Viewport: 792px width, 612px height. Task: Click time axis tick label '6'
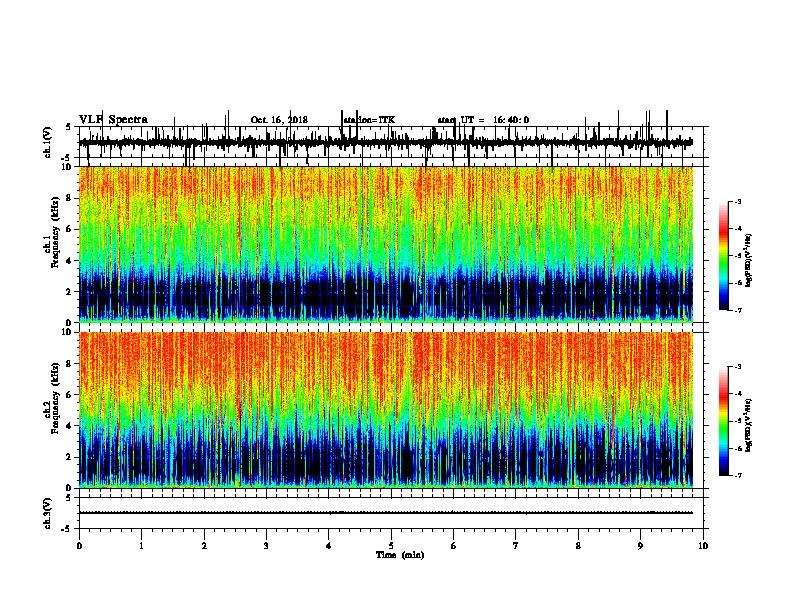click(x=453, y=546)
